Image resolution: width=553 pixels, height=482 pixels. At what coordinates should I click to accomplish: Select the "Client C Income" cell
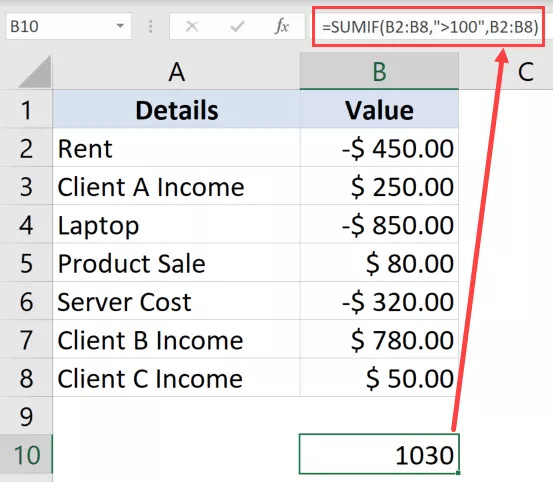pyautogui.click(x=176, y=378)
